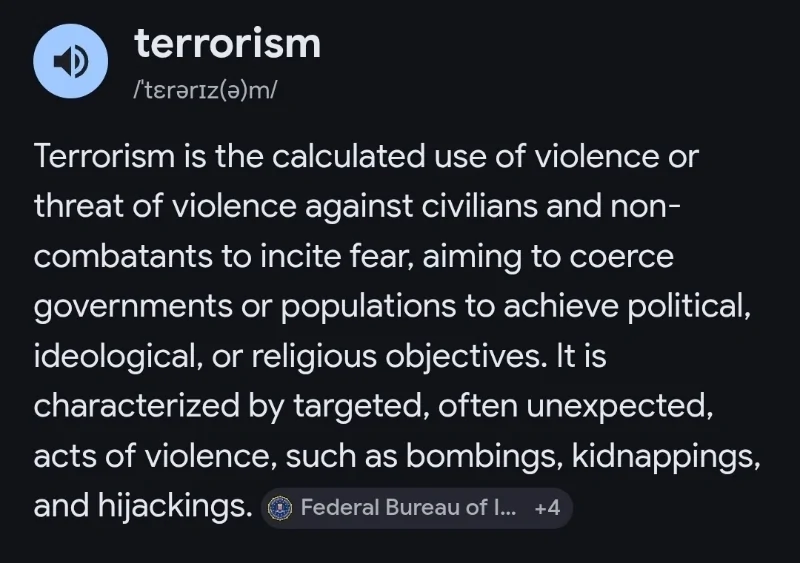Expand the +4 additional sources
Viewport: 800px width, 563px height.
pyautogui.click(x=547, y=507)
